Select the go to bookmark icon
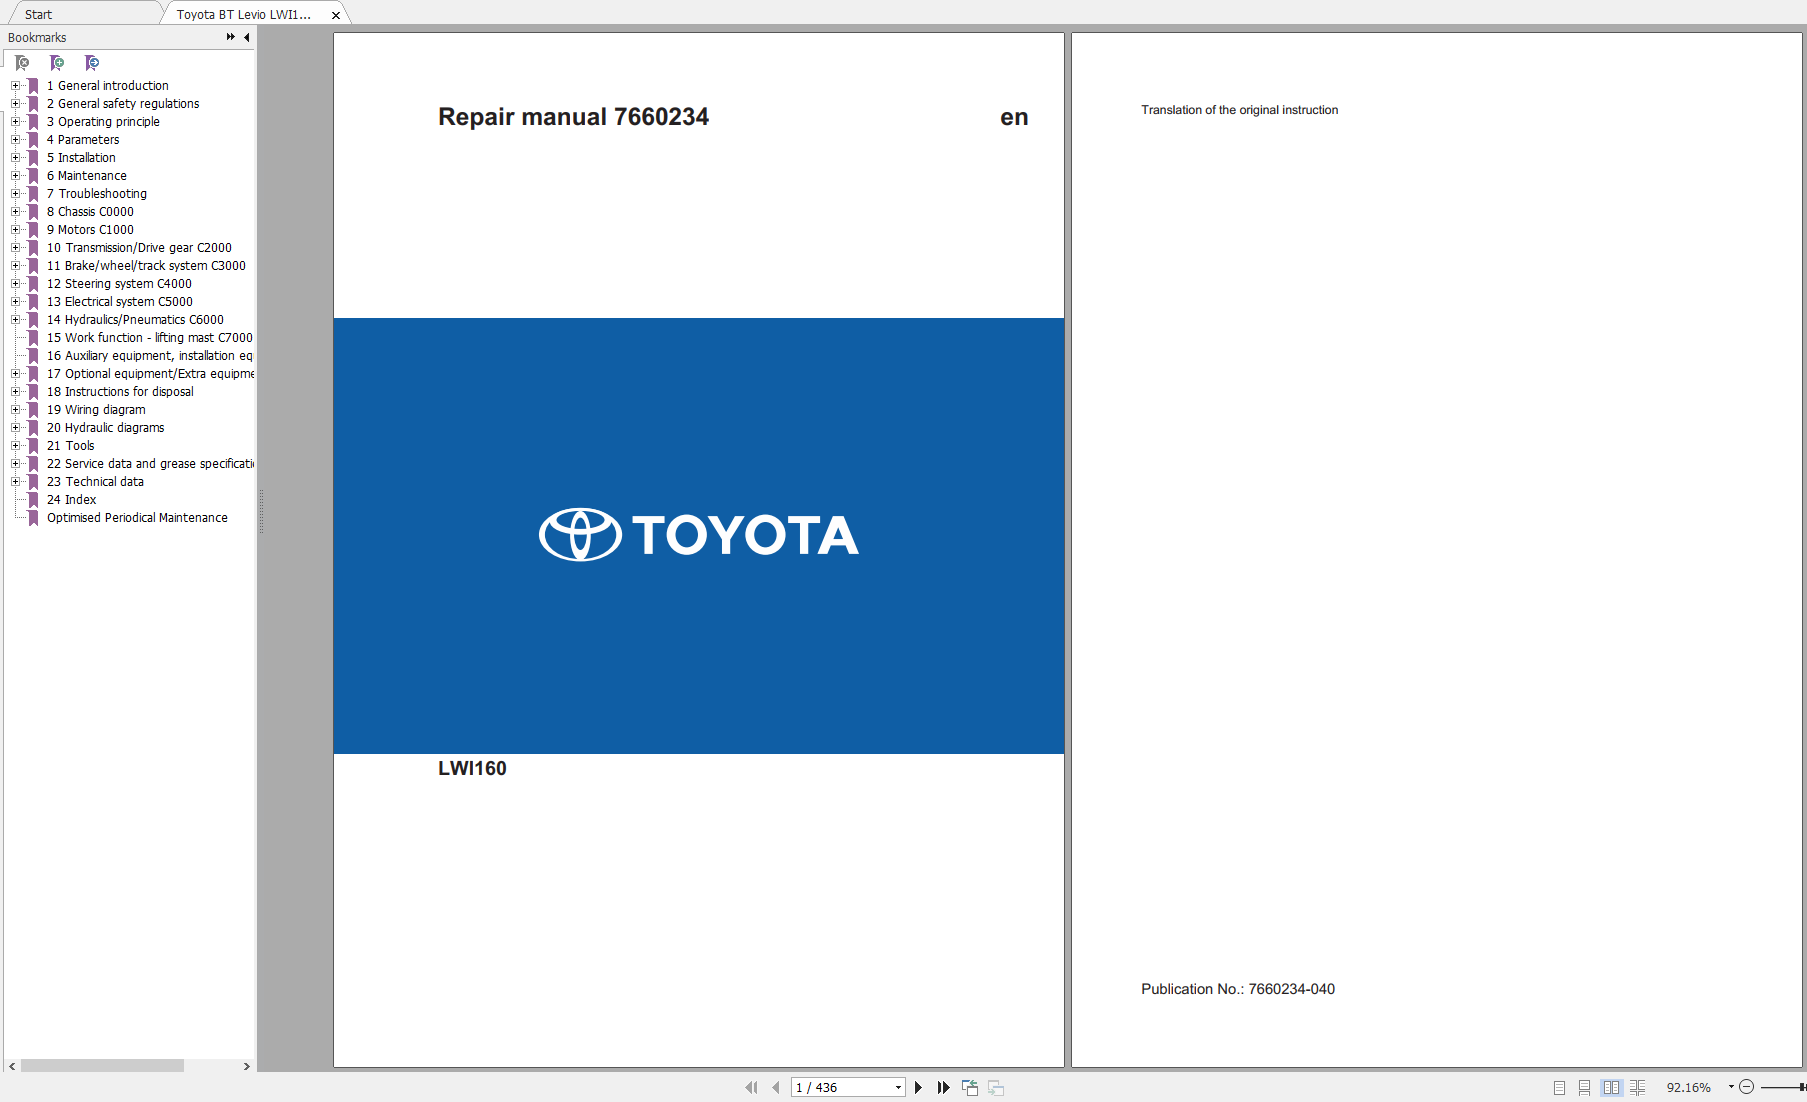Image resolution: width=1807 pixels, height=1102 pixels. (x=92, y=62)
